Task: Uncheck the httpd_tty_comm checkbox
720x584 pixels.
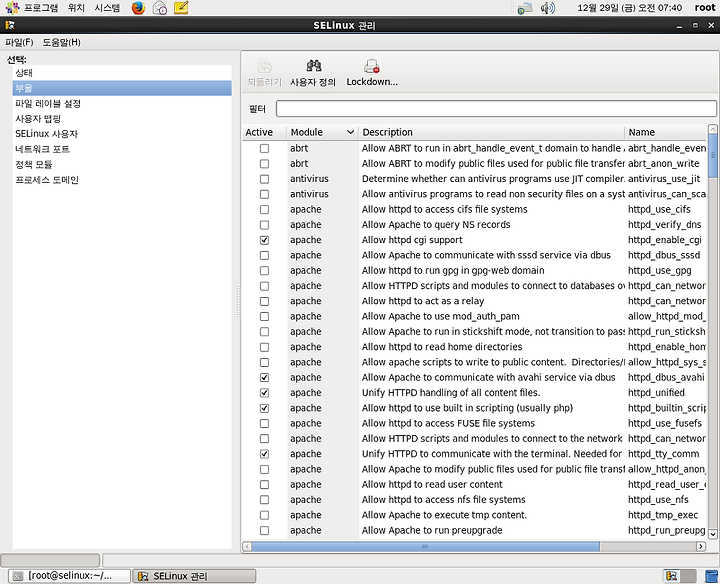Action: click(x=264, y=454)
